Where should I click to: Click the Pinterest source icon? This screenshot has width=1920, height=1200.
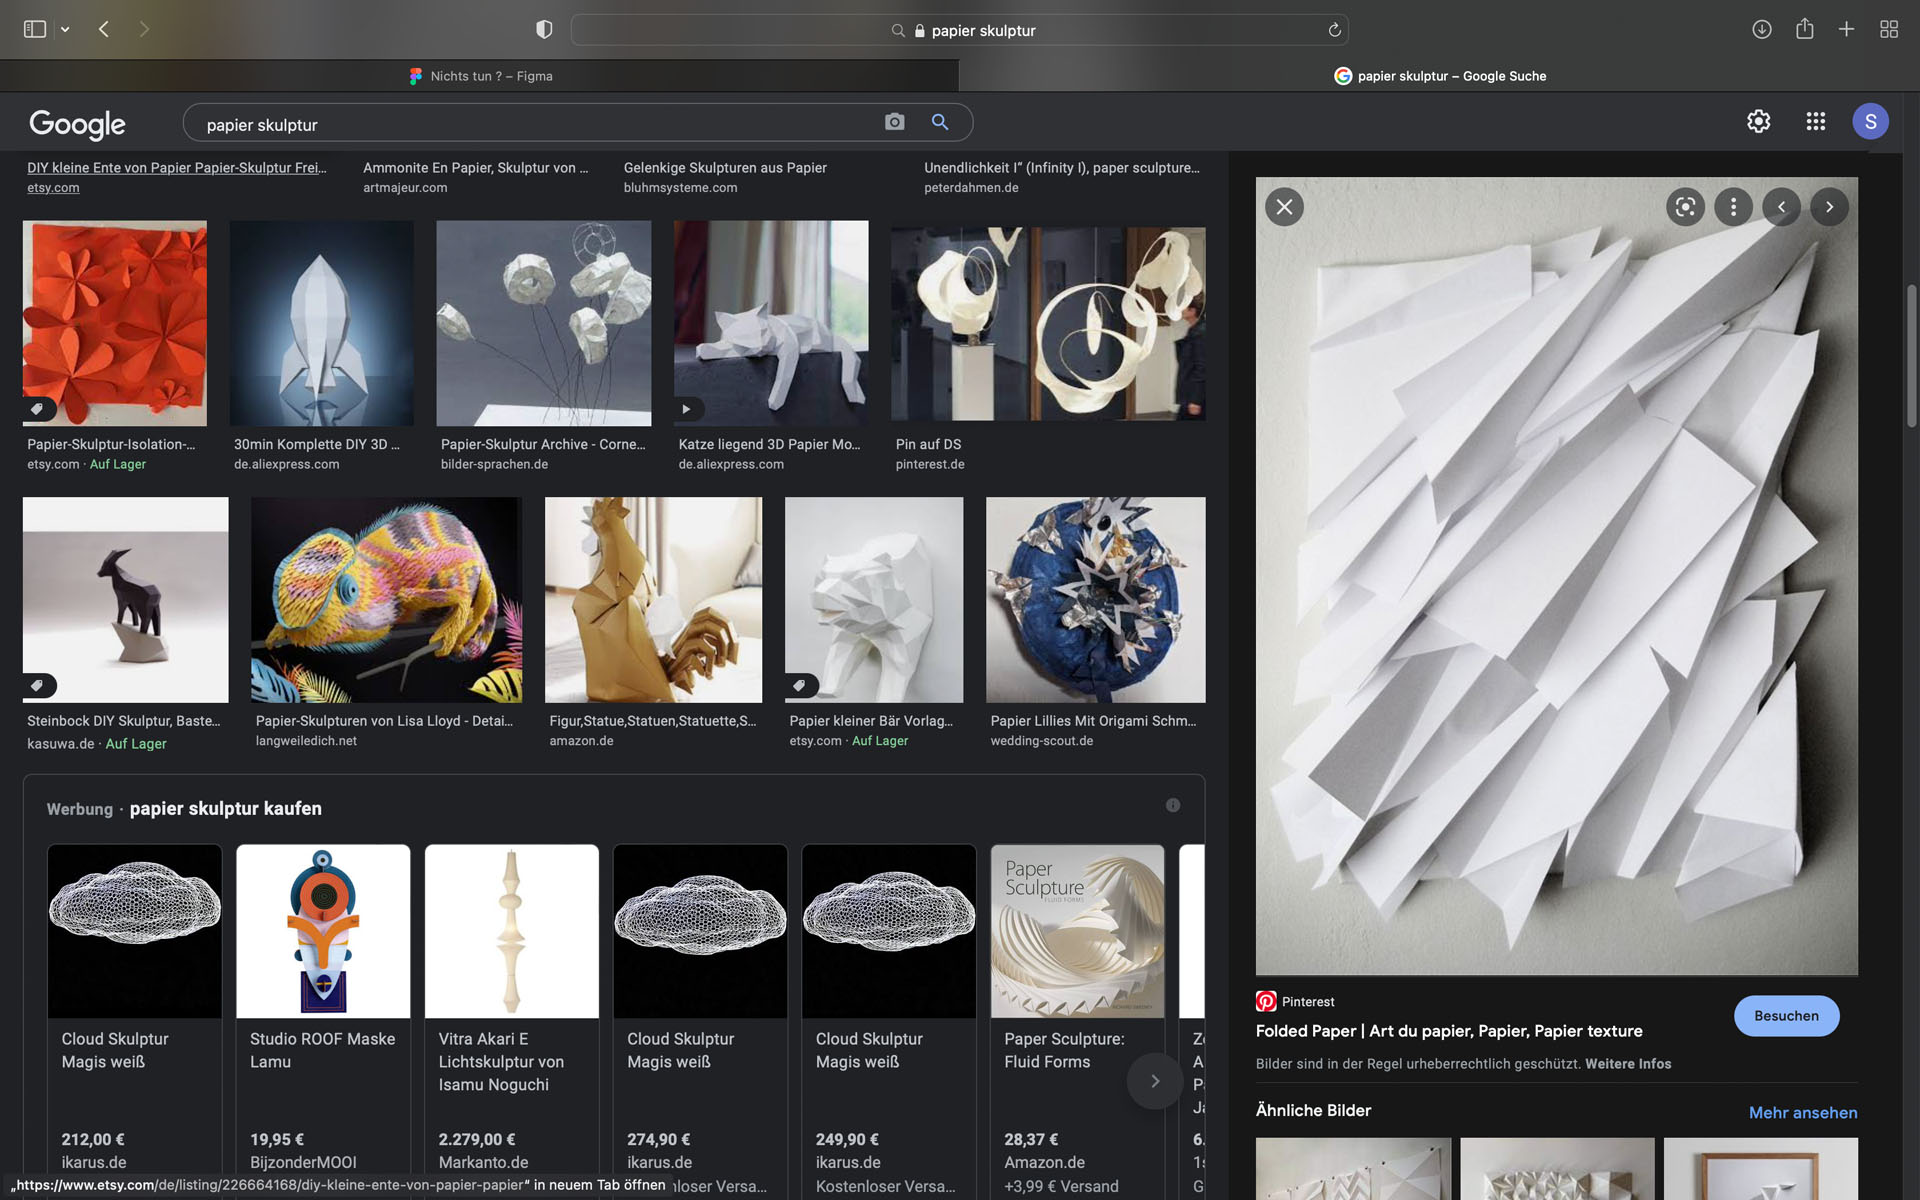click(1266, 1001)
